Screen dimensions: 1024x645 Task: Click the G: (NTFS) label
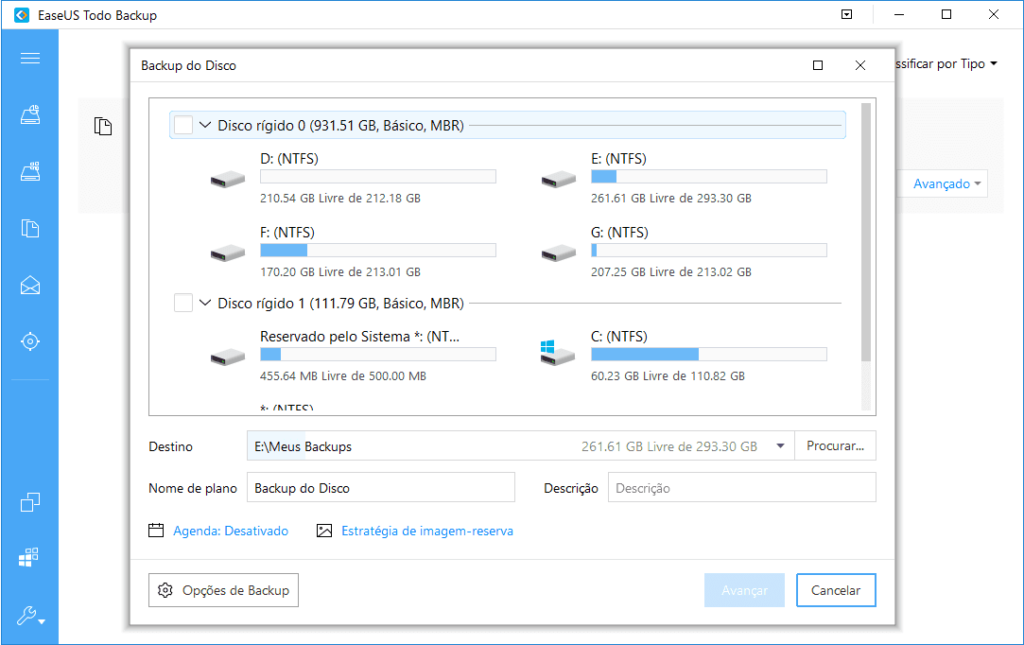620,232
